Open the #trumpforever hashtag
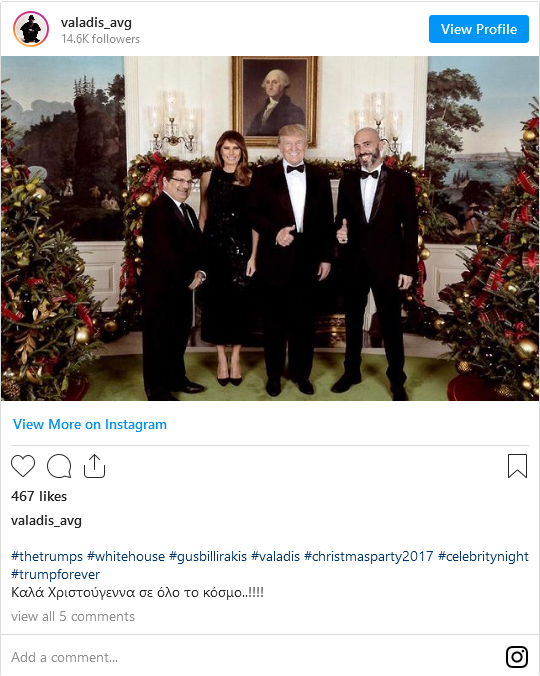This screenshot has width=540, height=676. (56, 575)
